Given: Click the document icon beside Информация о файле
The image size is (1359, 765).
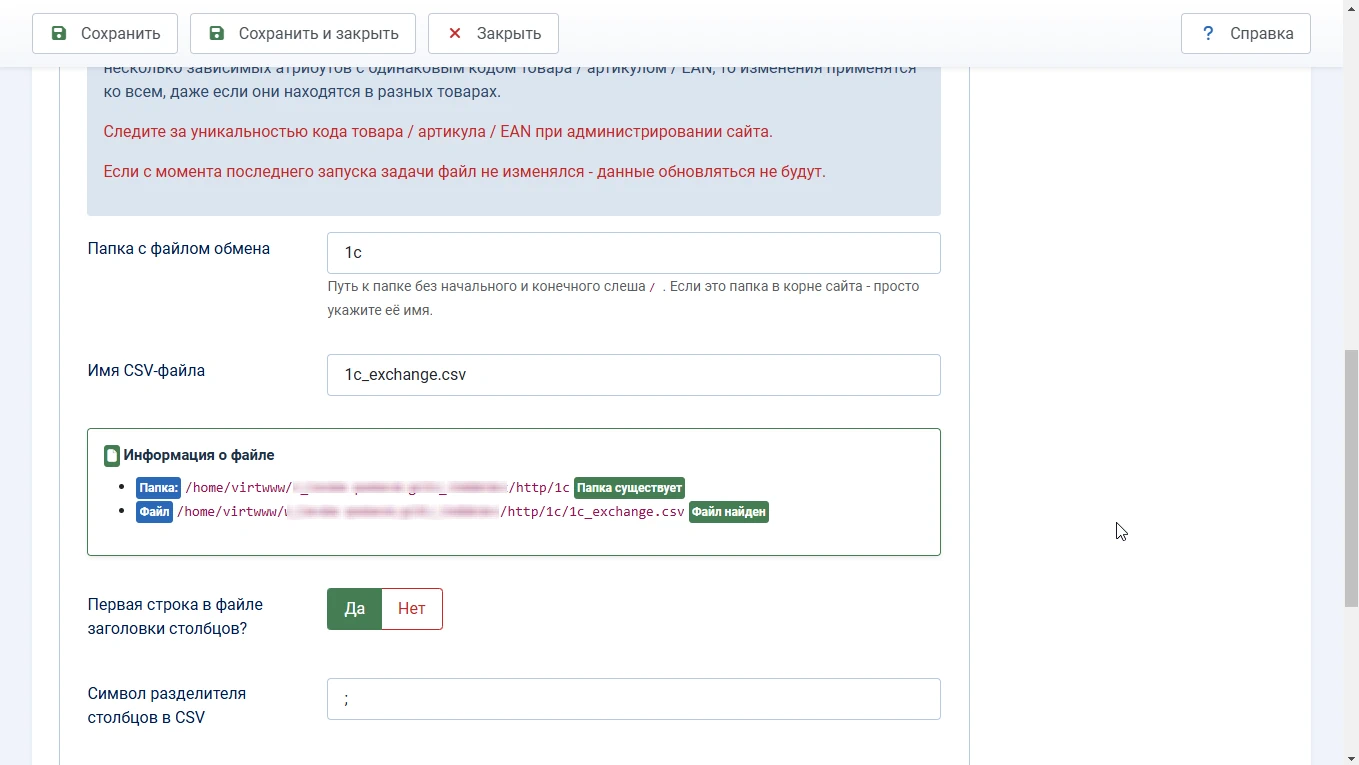Looking at the screenshot, I should pyautogui.click(x=112, y=456).
